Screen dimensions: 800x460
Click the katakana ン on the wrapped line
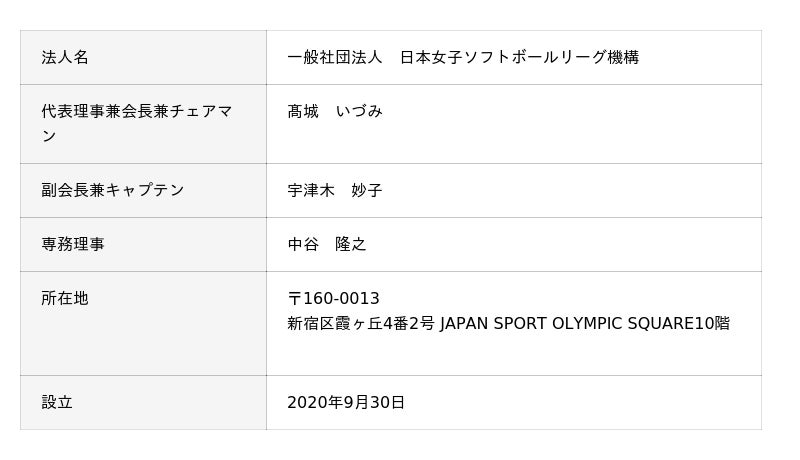click(x=49, y=137)
